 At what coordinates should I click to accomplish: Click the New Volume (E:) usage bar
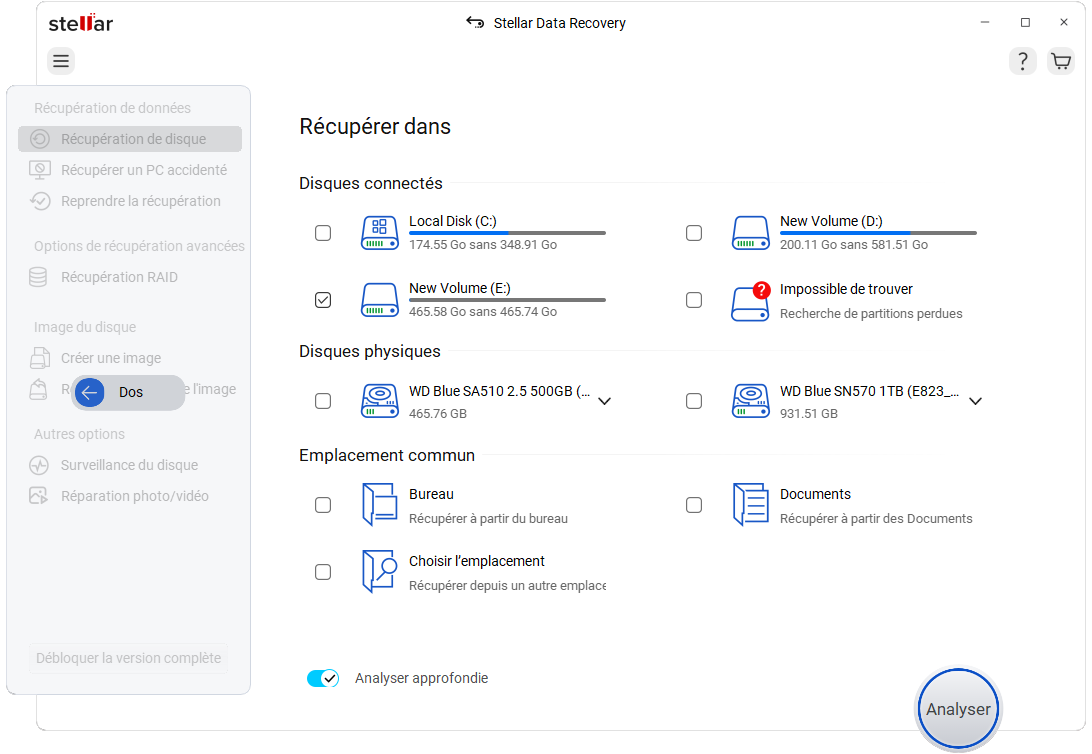coord(507,300)
